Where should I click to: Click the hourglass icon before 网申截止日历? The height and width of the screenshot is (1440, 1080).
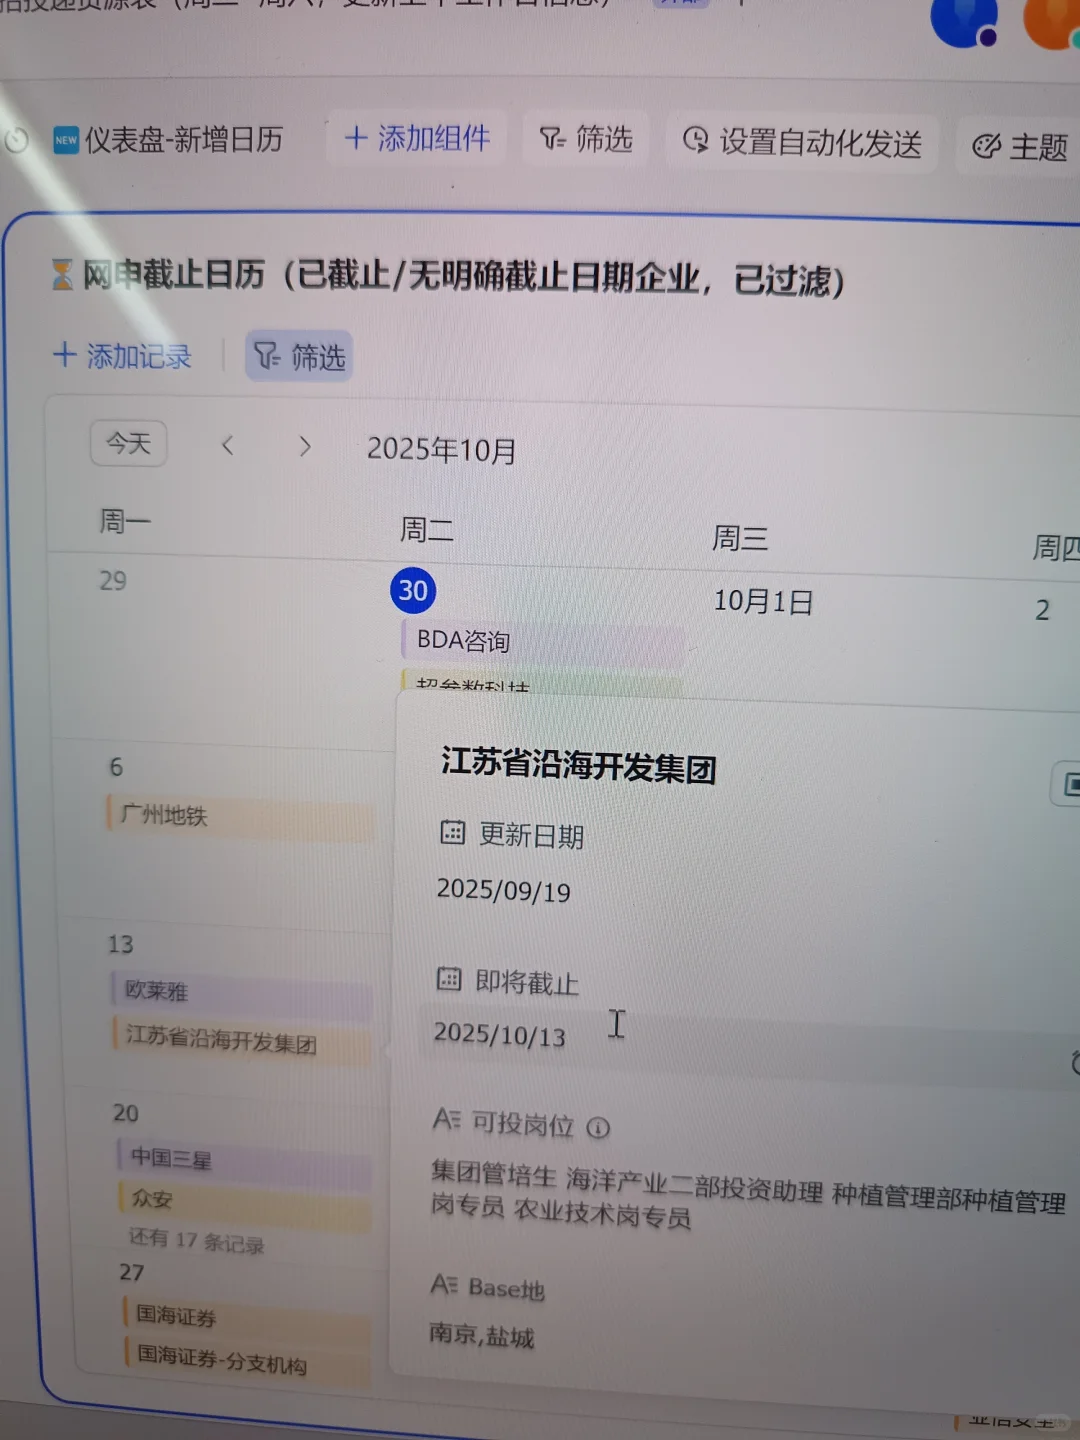62,273
